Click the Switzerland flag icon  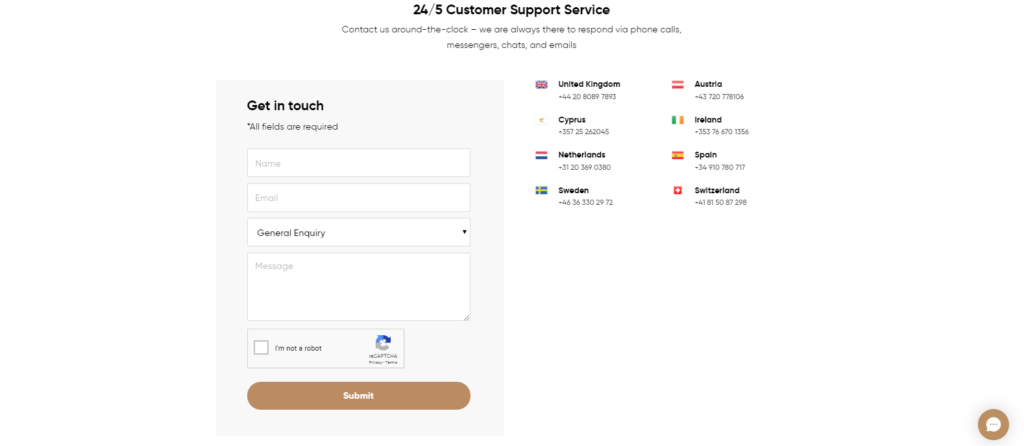[678, 190]
